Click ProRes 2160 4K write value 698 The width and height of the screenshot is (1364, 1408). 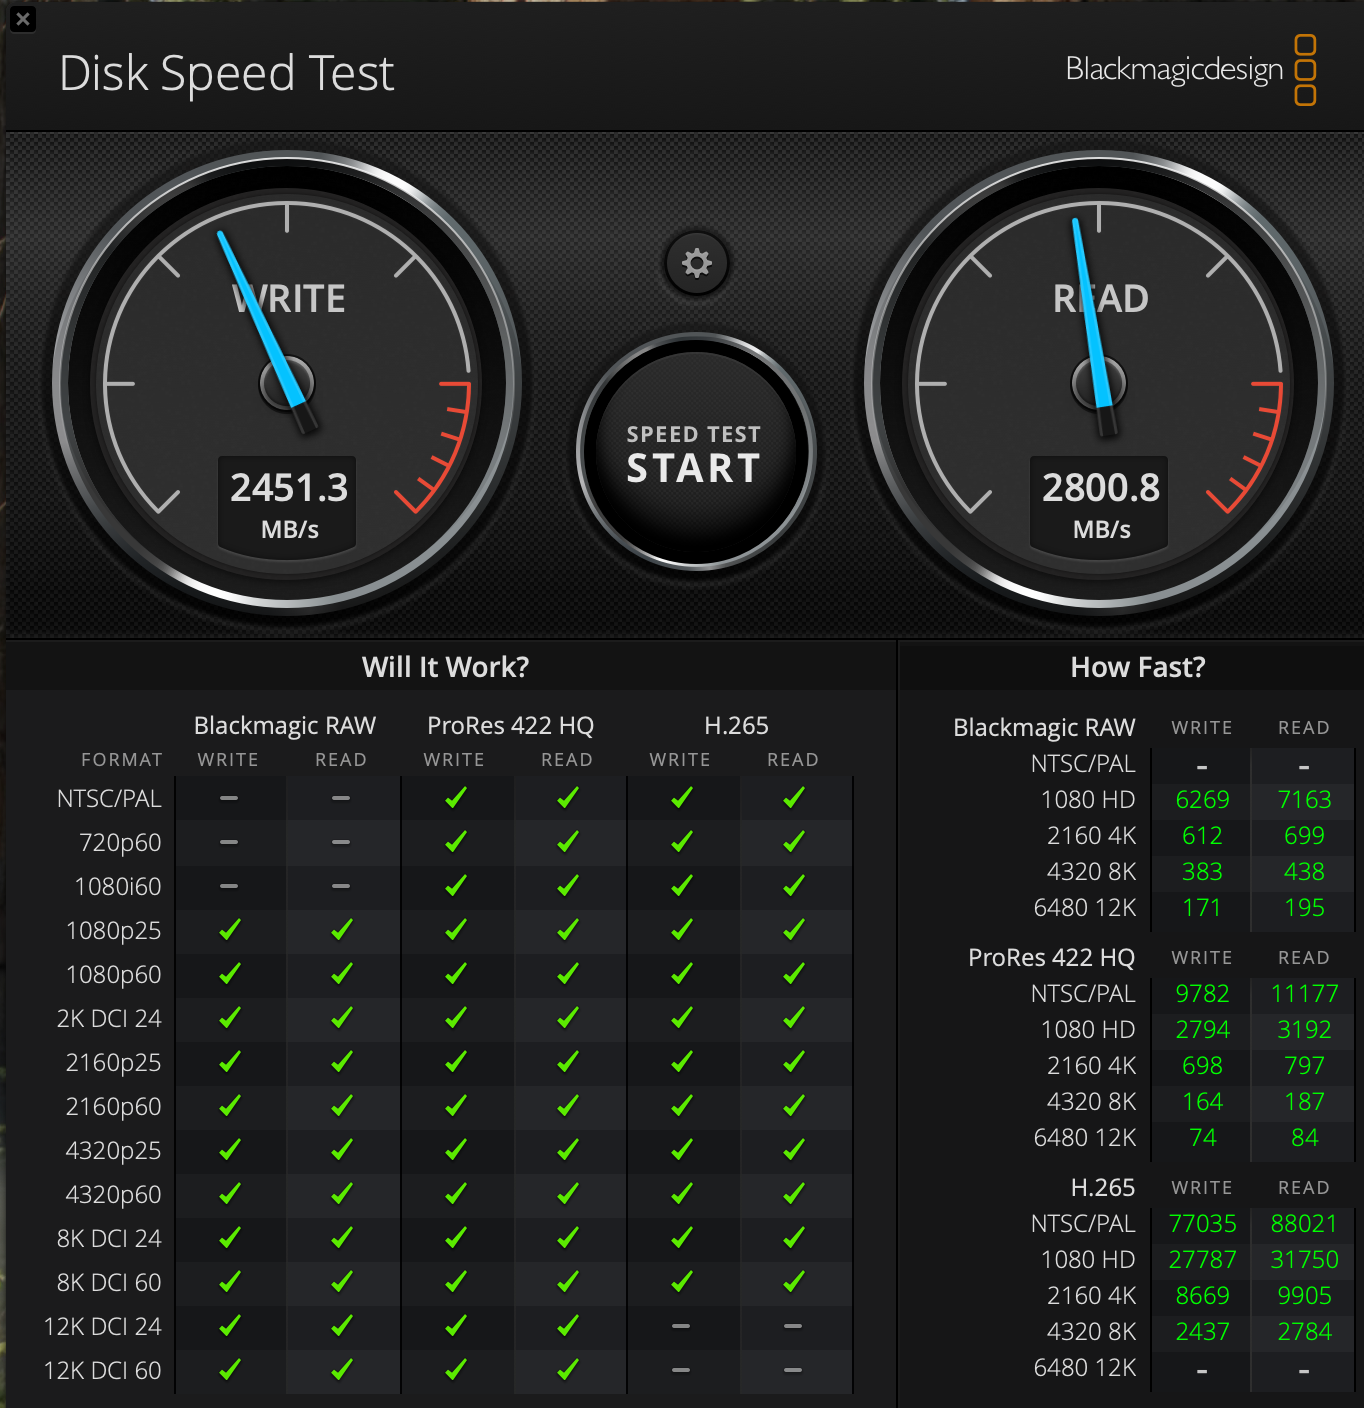(x=1202, y=1066)
